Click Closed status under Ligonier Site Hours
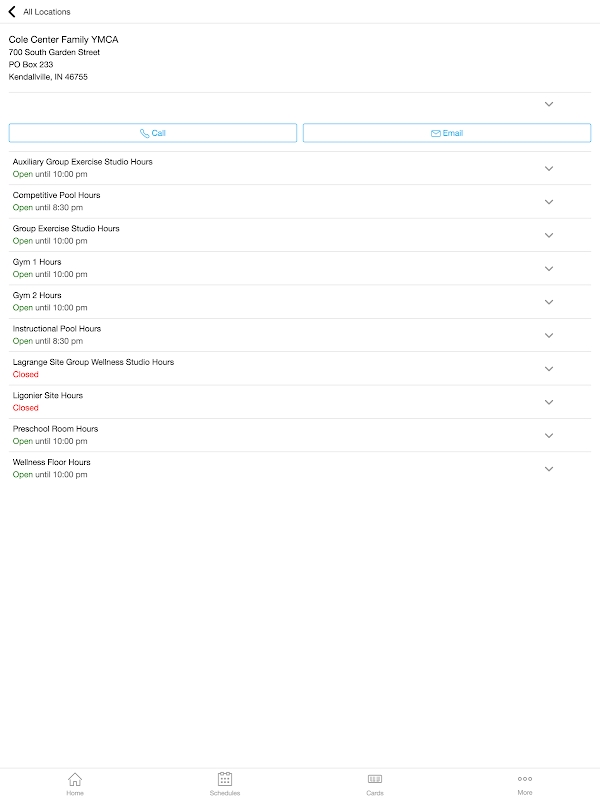 26,408
